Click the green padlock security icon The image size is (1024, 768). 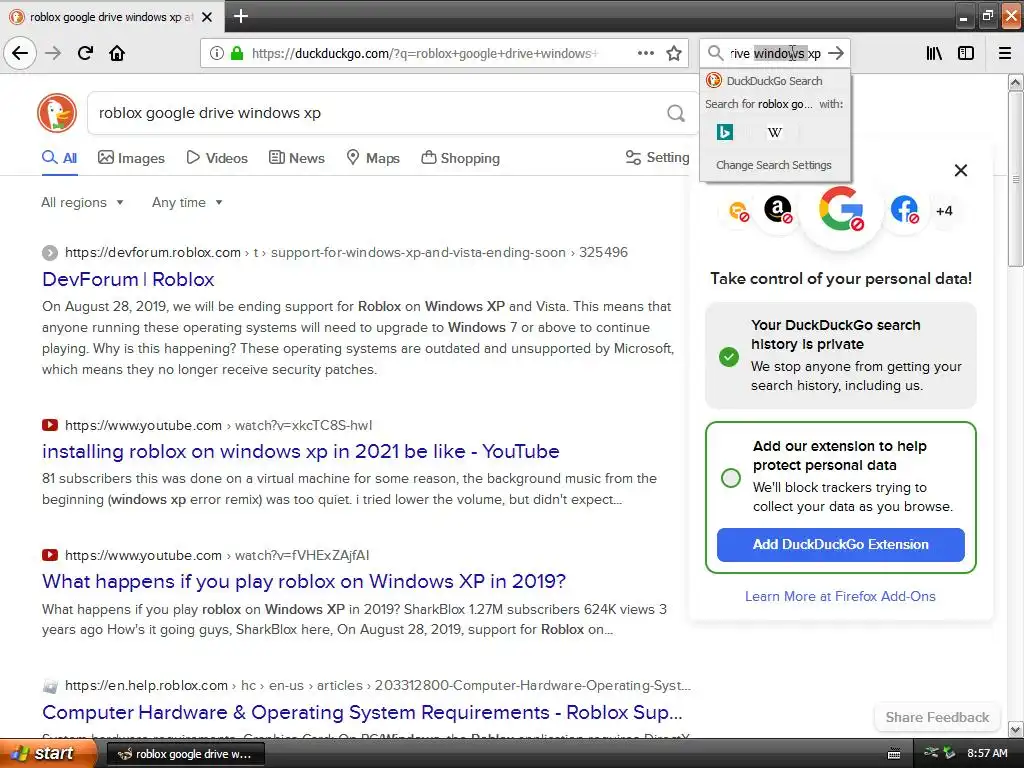pos(236,53)
